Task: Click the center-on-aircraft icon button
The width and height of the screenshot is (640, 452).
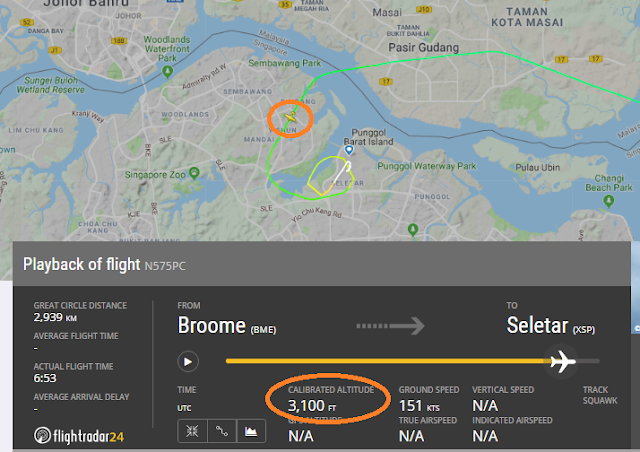Action: pyautogui.click(x=192, y=431)
